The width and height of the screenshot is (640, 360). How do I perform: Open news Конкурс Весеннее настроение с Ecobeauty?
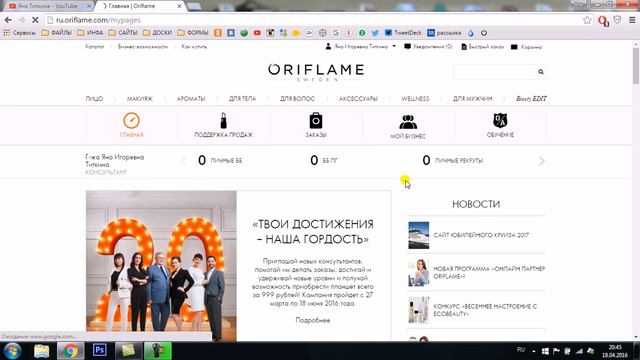point(485,310)
